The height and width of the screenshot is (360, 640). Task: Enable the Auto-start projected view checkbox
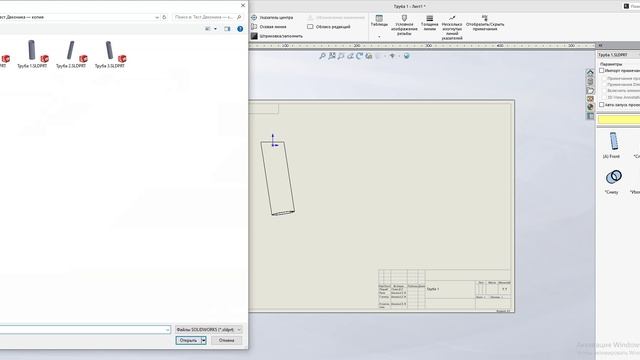click(x=602, y=105)
